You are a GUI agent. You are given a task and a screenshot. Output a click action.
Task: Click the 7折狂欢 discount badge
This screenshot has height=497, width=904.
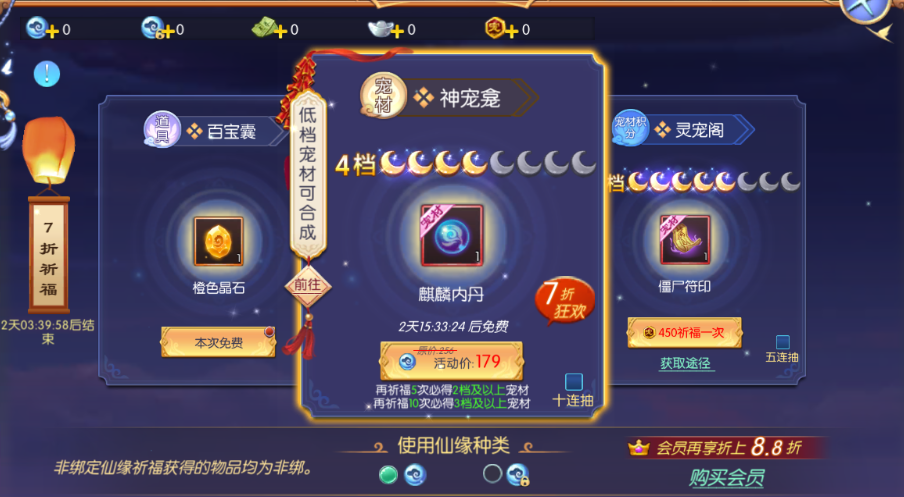pos(564,300)
